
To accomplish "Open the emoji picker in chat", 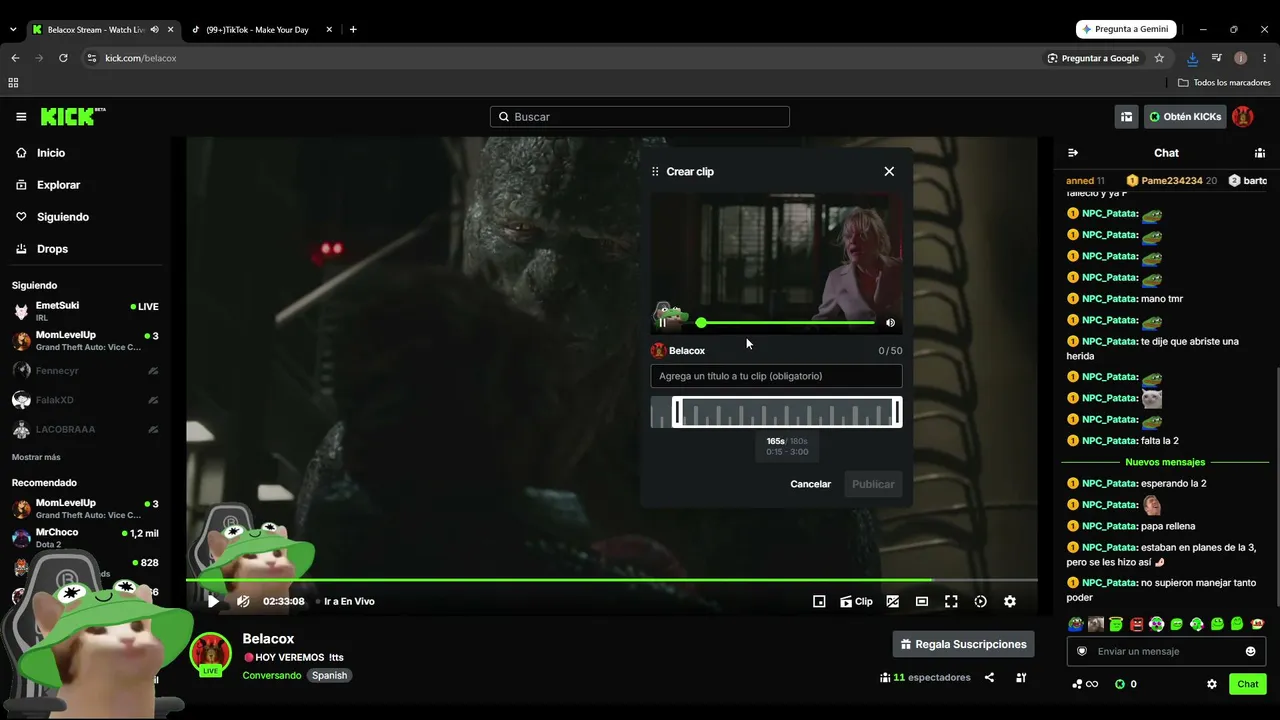I will 1250,651.
